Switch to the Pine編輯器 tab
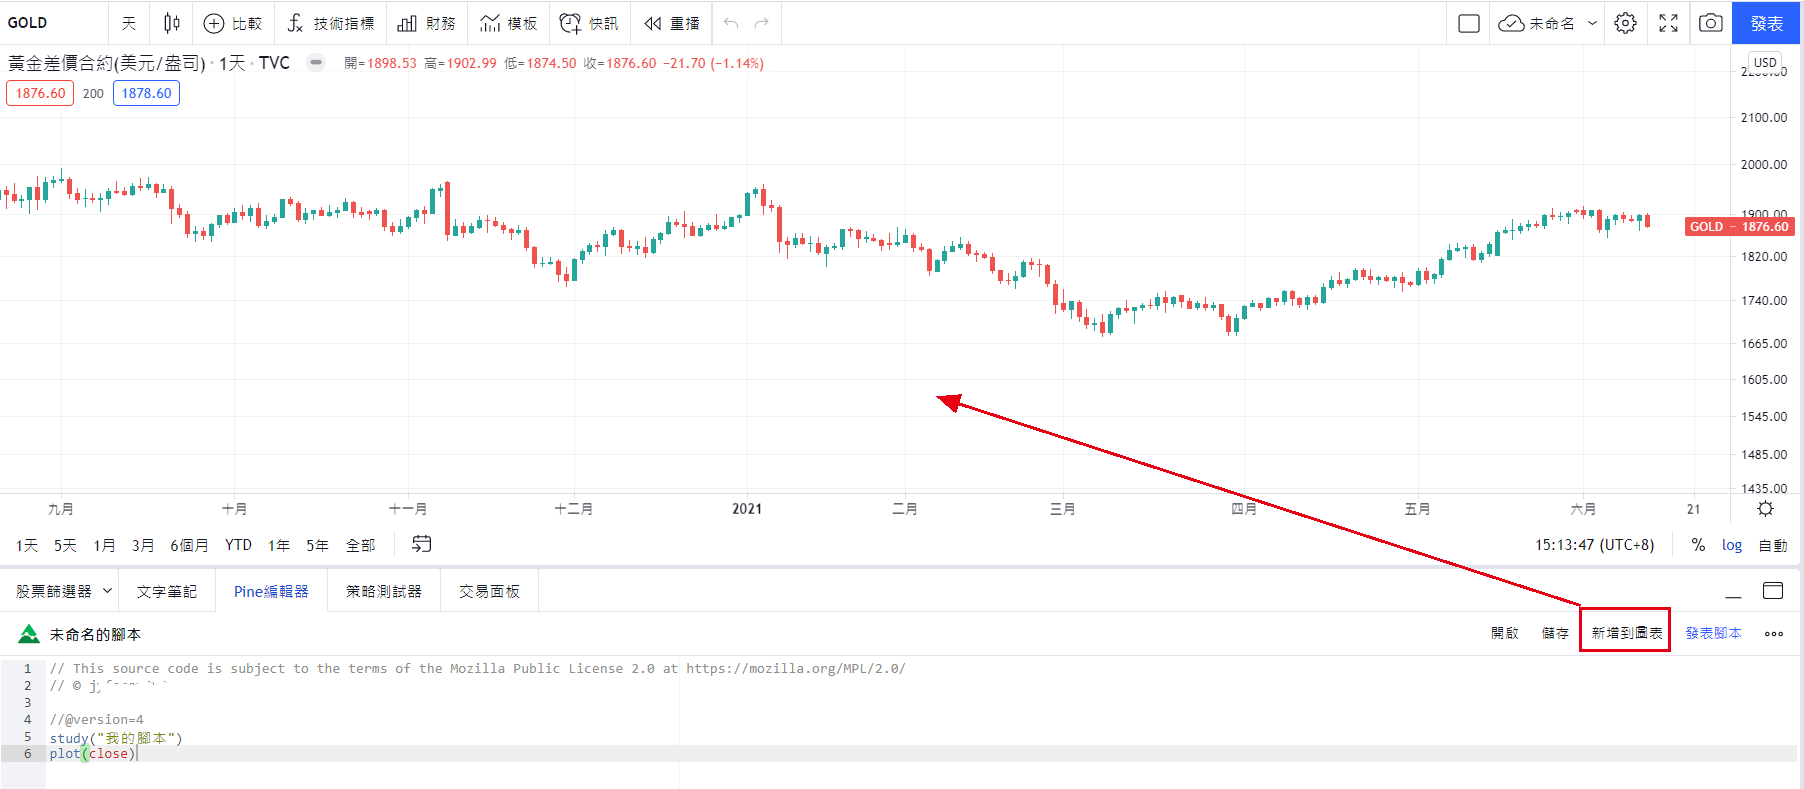This screenshot has height=789, width=1804. point(271,591)
